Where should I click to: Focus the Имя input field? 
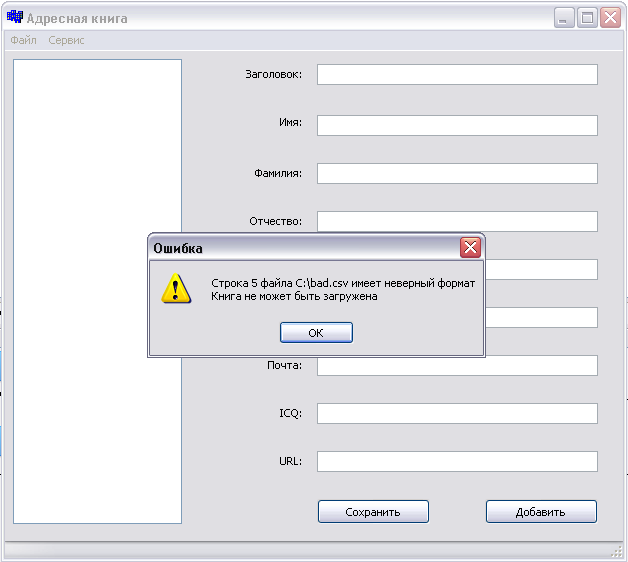(x=457, y=125)
